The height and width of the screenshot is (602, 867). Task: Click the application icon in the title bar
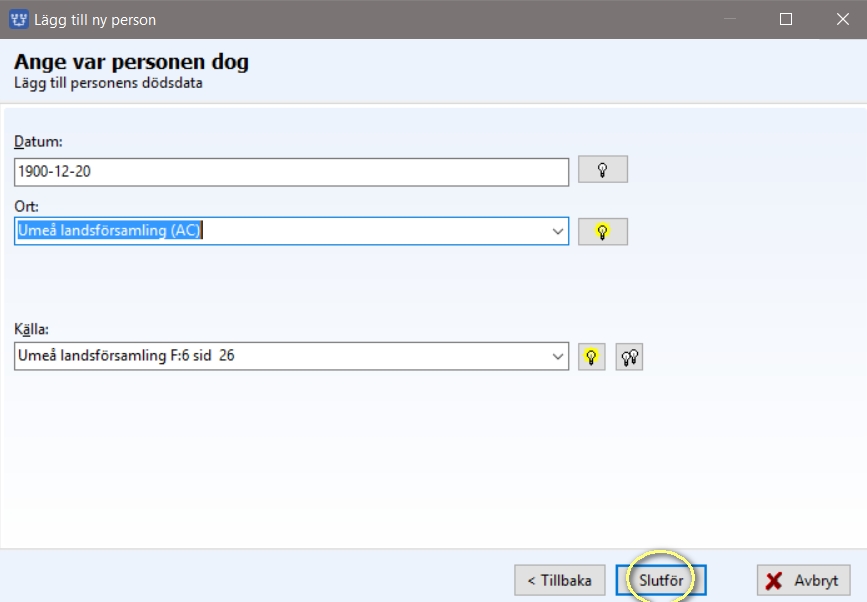pos(19,19)
